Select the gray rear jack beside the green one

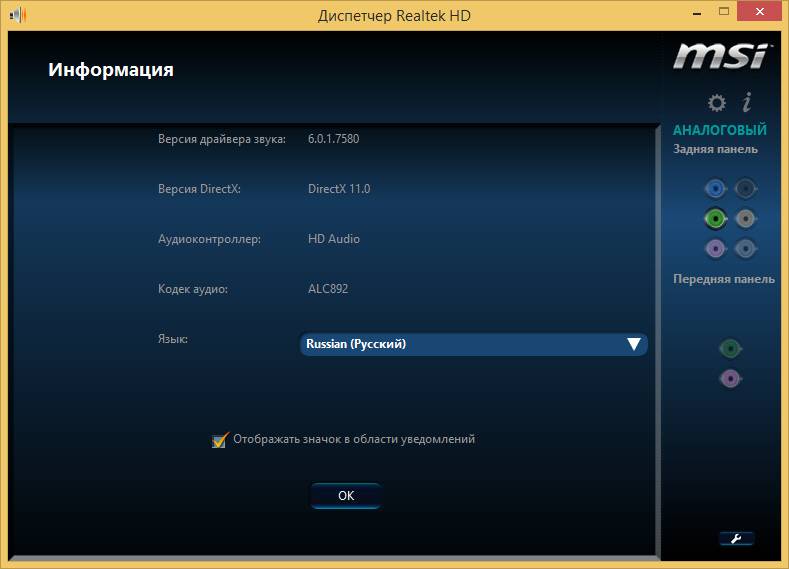tap(745, 218)
